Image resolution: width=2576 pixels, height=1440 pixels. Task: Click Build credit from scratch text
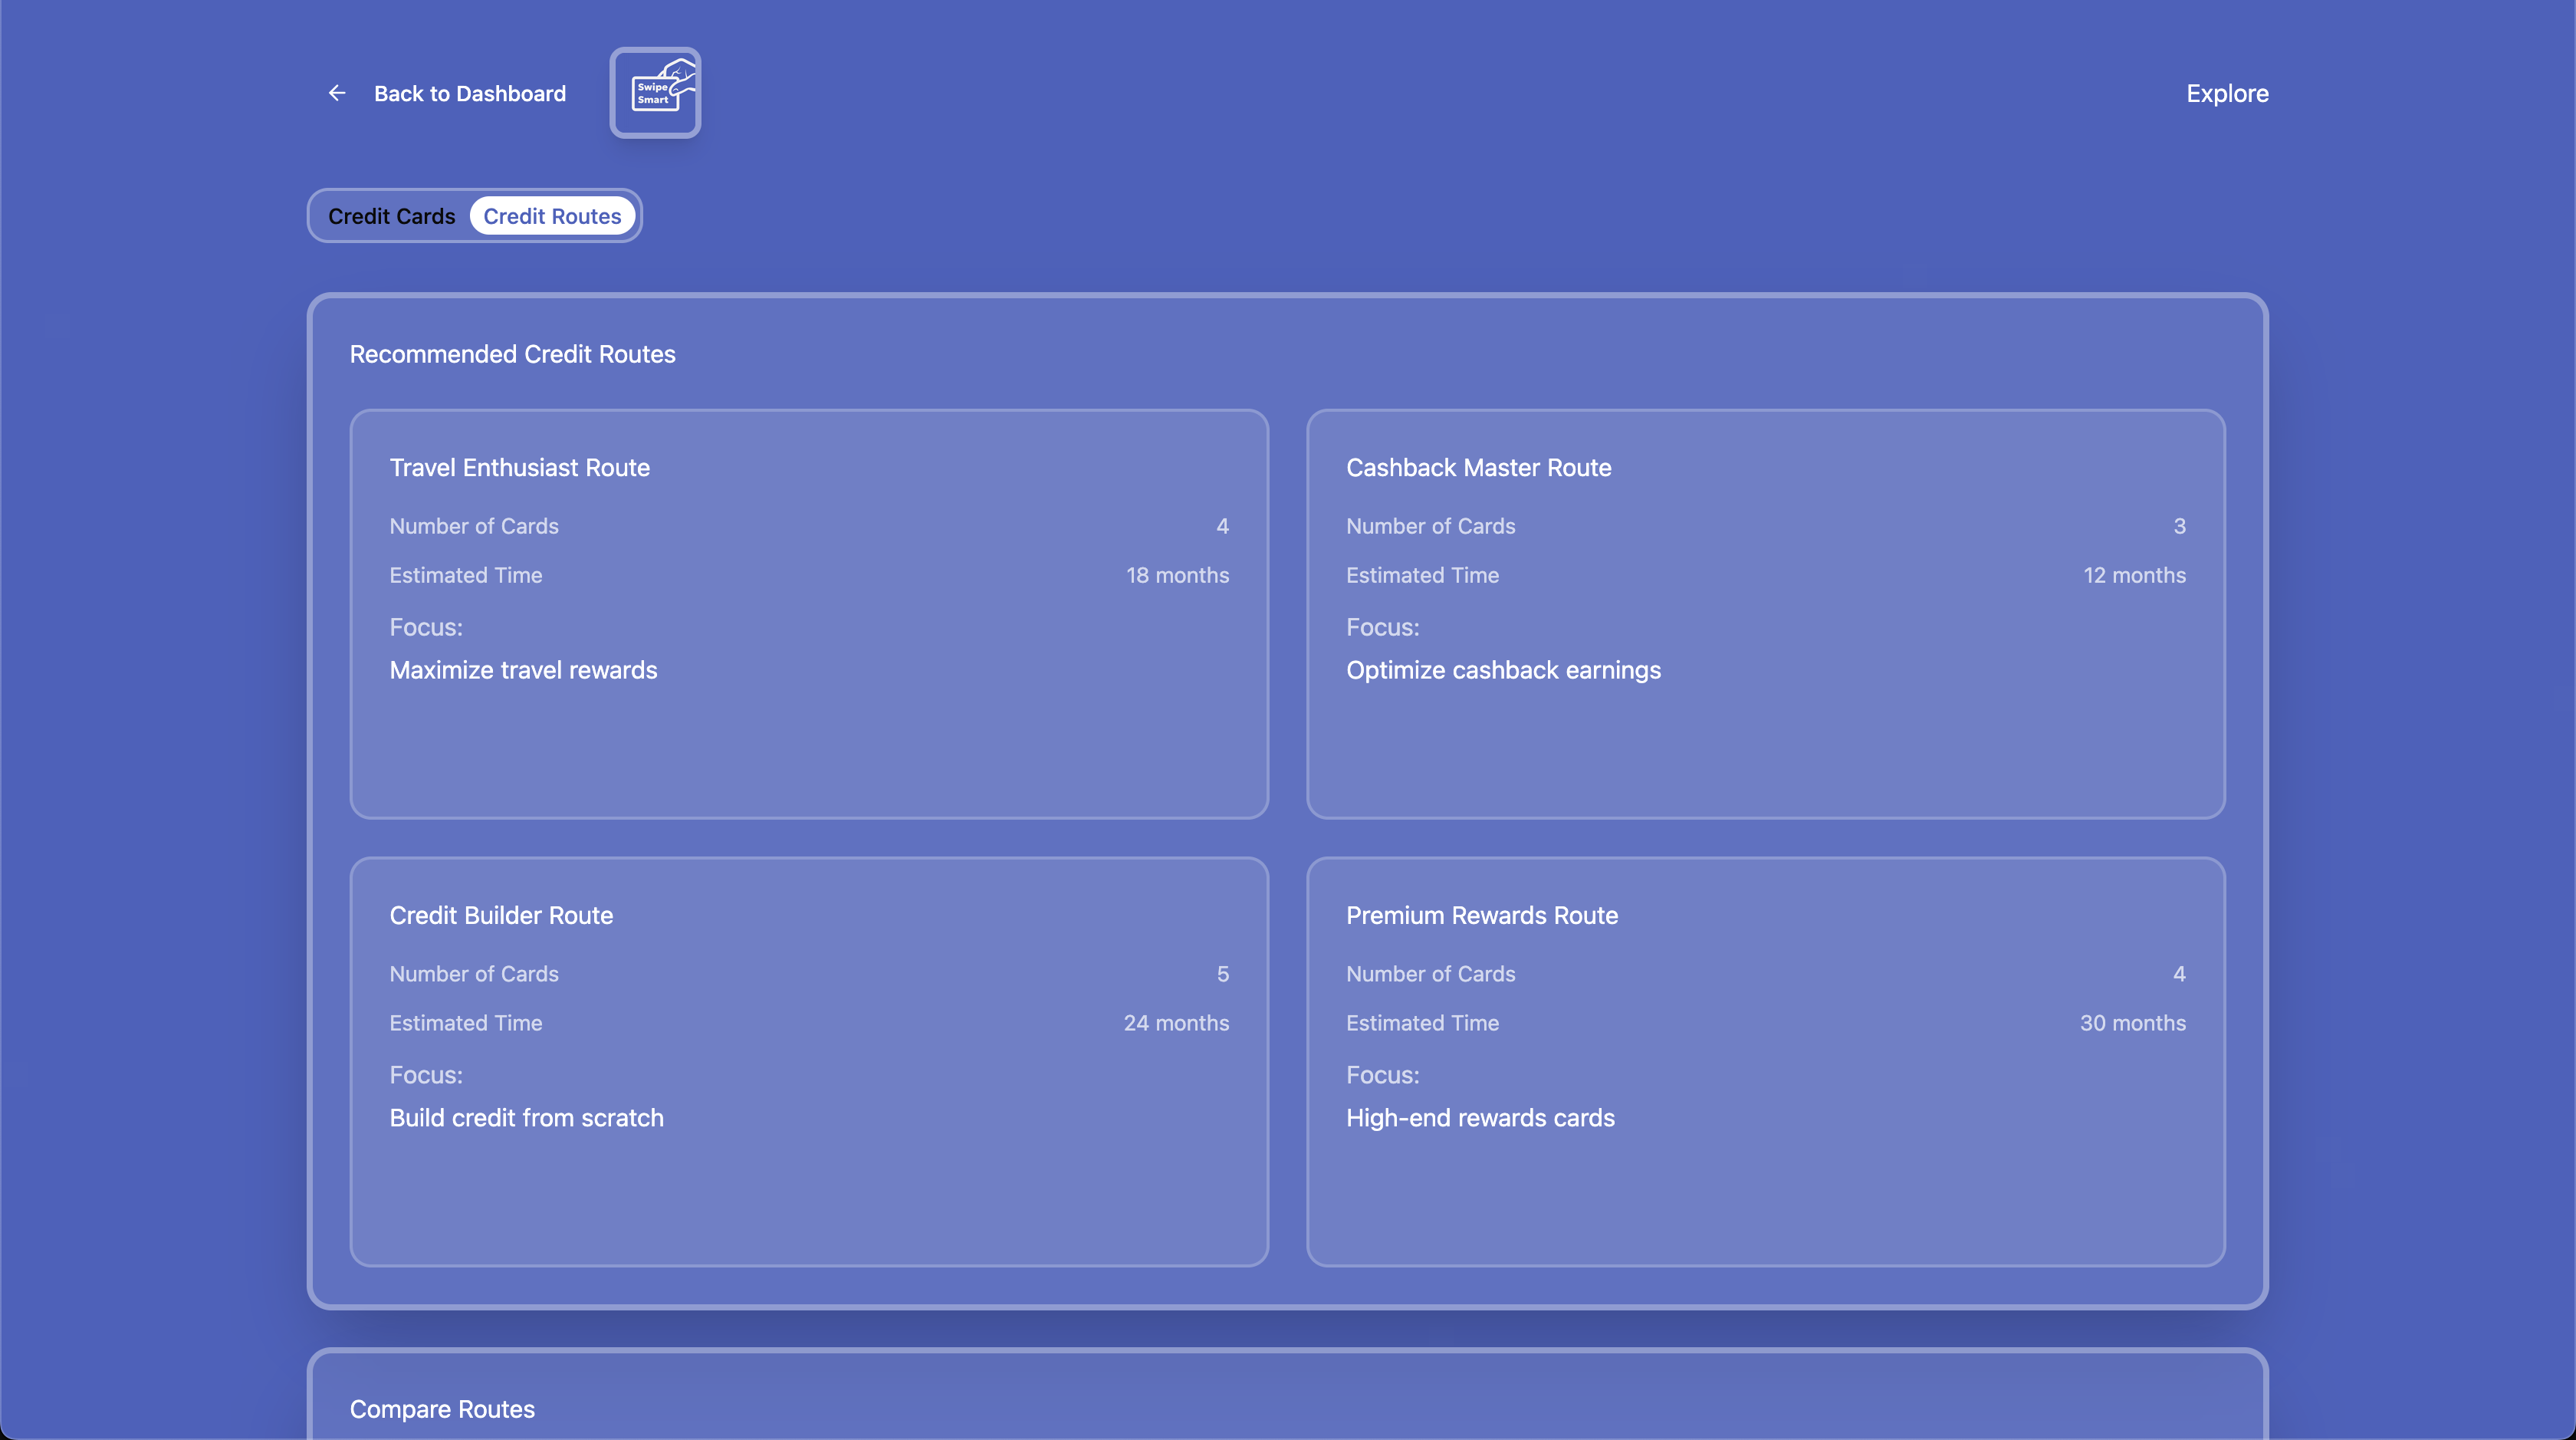pos(526,1117)
